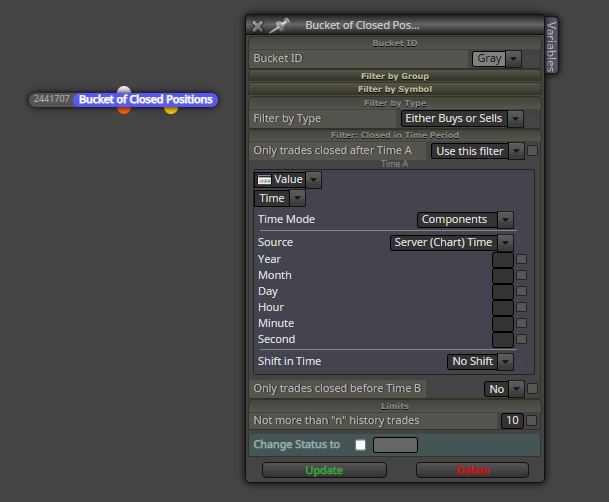Image resolution: width=609 pixels, height=502 pixels.
Task: Toggle the Second row checkbox
Action: coord(522,339)
